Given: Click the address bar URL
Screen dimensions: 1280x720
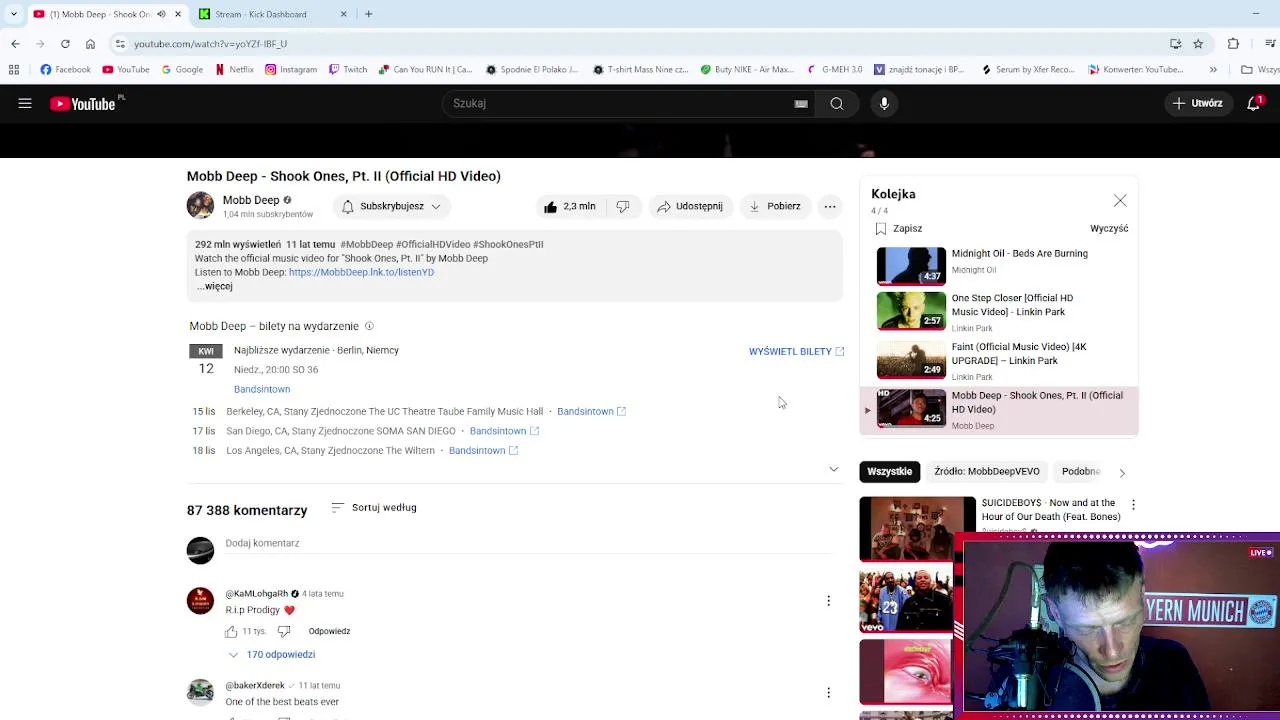Looking at the screenshot, I should point(210,44).
